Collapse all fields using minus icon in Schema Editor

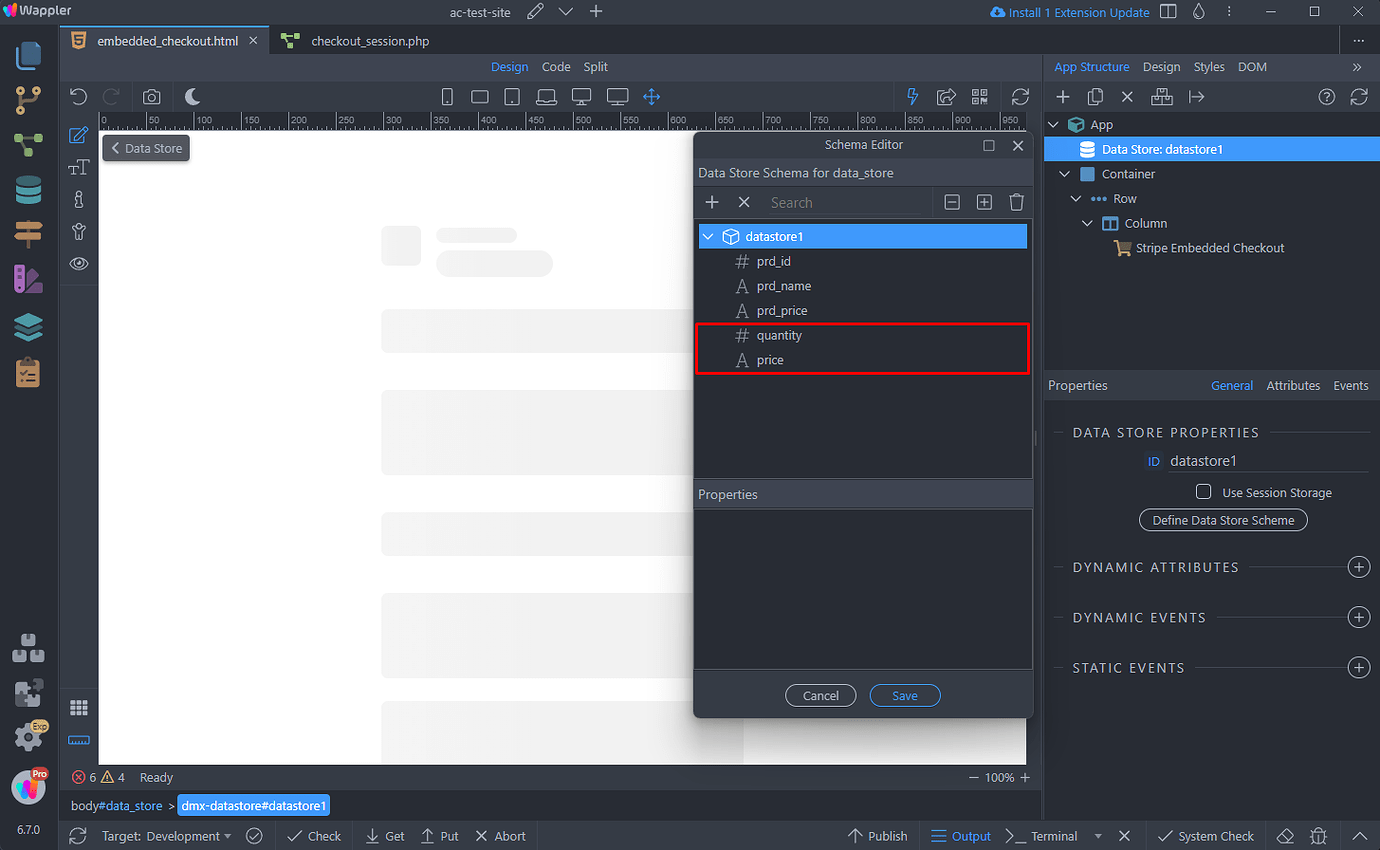[x=951, y=201]
